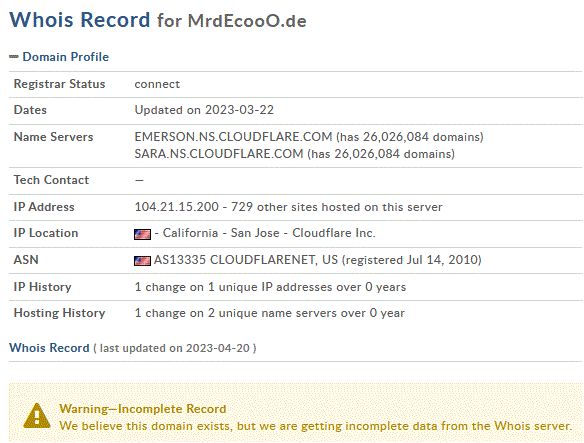This screenshot has height=443, width=584.
Task: Click the 104.21.15.200 IP address
Action: 177,207
